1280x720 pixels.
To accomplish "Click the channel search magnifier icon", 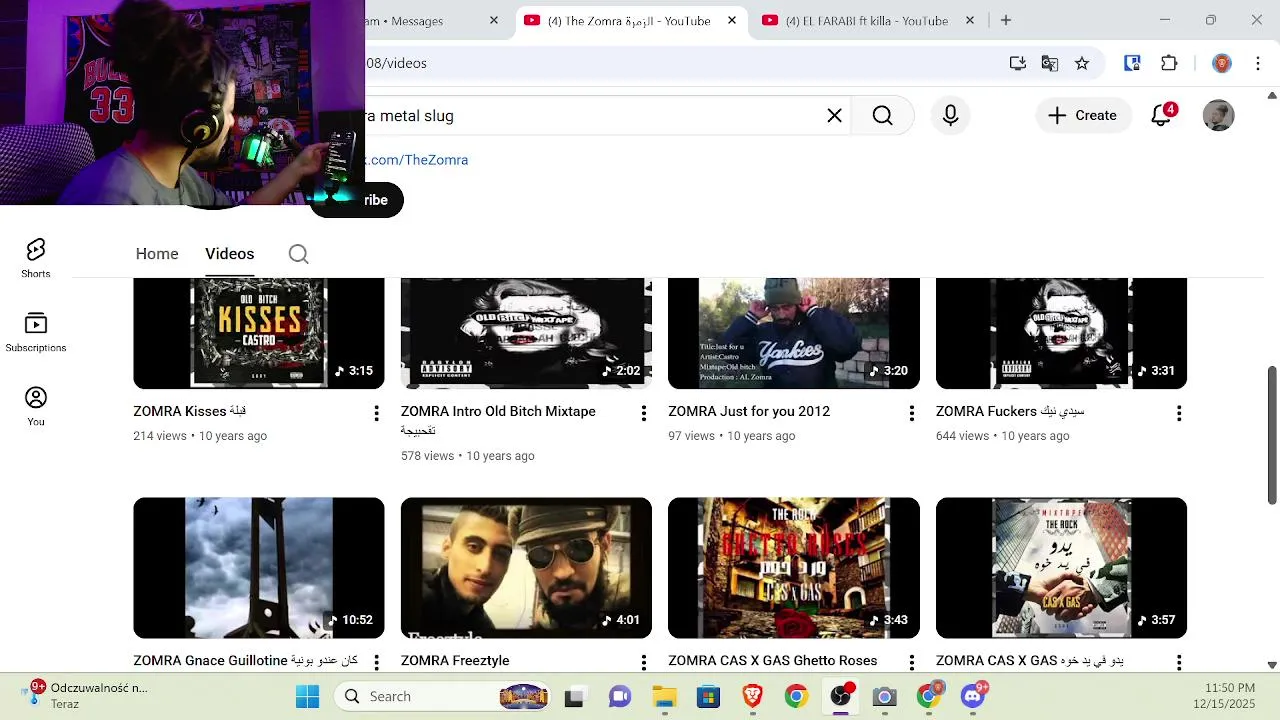I will point(298,254).
